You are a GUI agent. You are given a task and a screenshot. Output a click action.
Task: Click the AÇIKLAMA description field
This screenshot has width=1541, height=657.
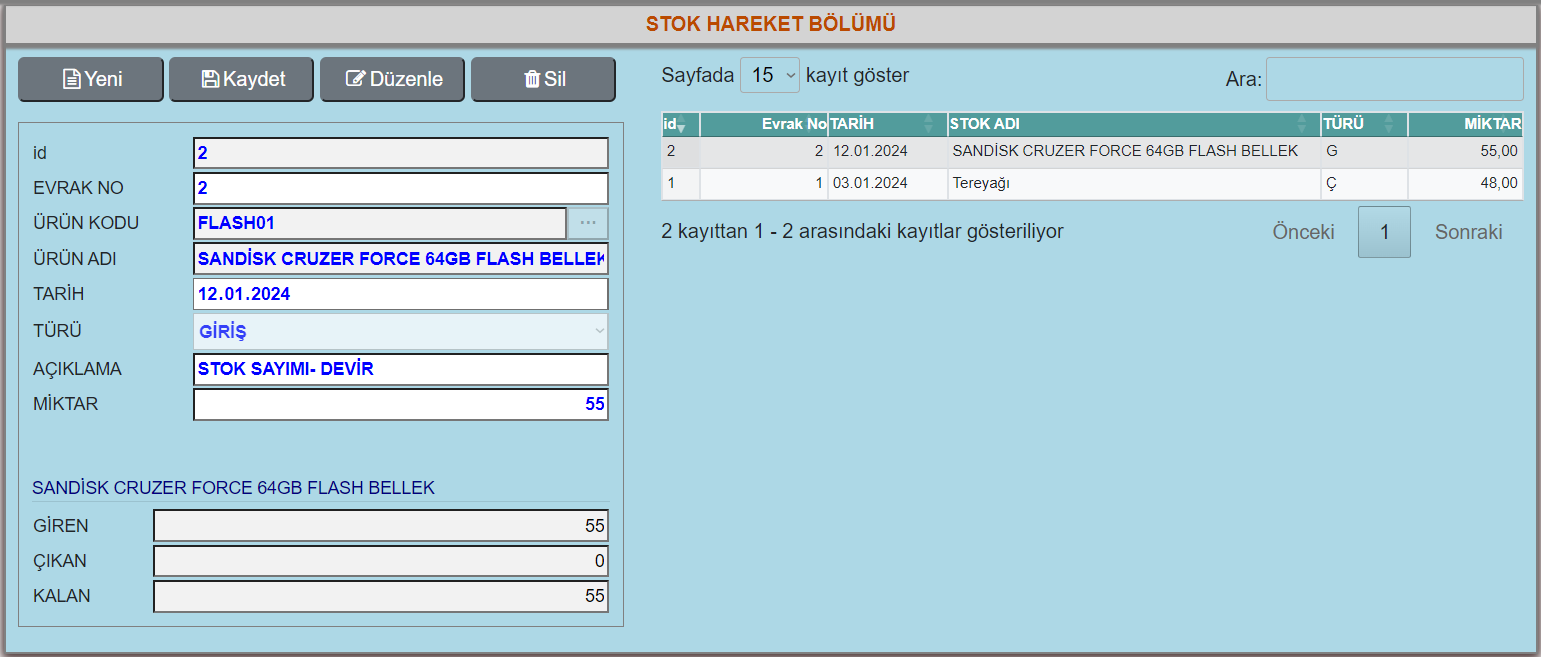coord(400,369)
